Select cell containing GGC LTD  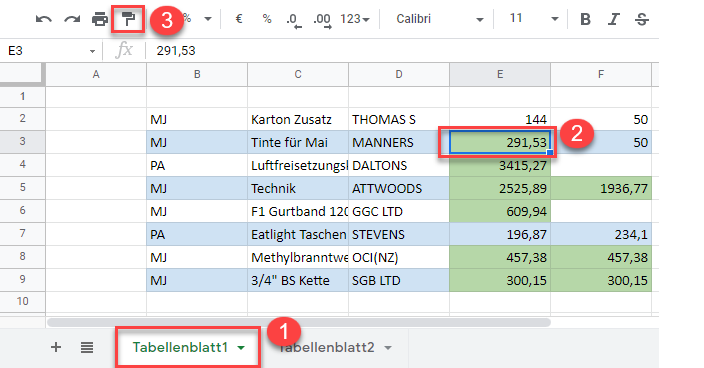pyautogui.click(x=399, y=211)
